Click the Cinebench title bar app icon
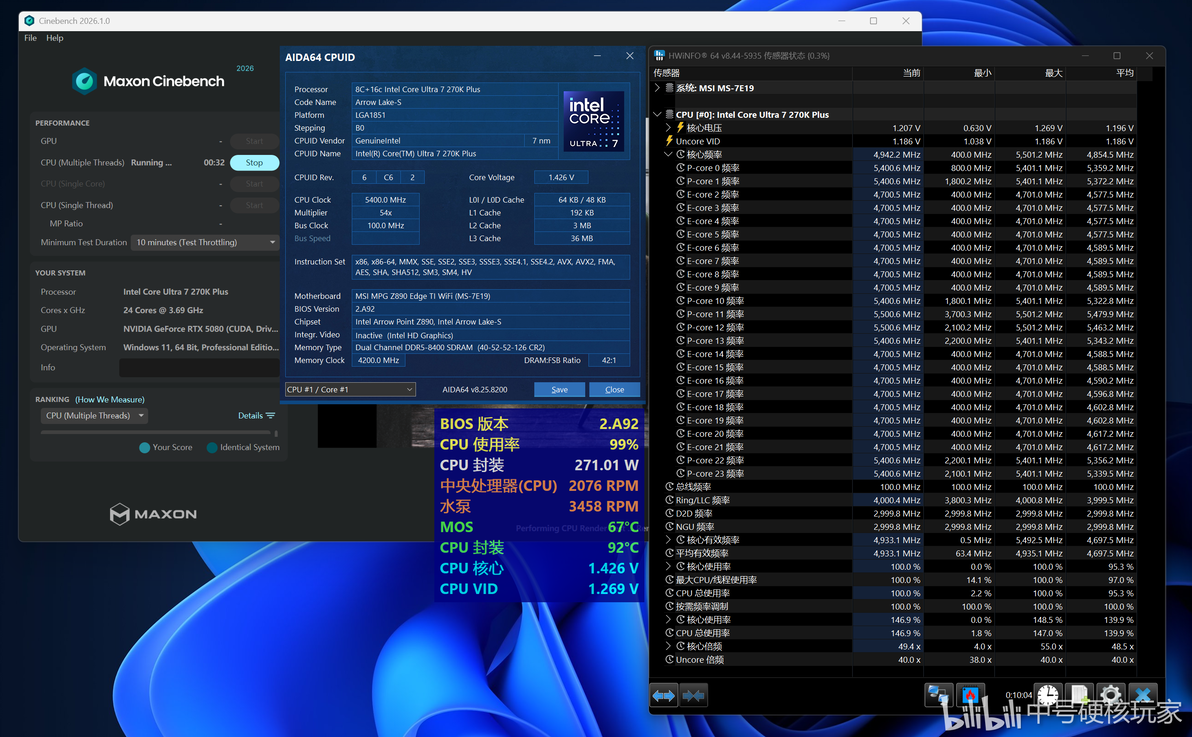 [x=30, y=21]
